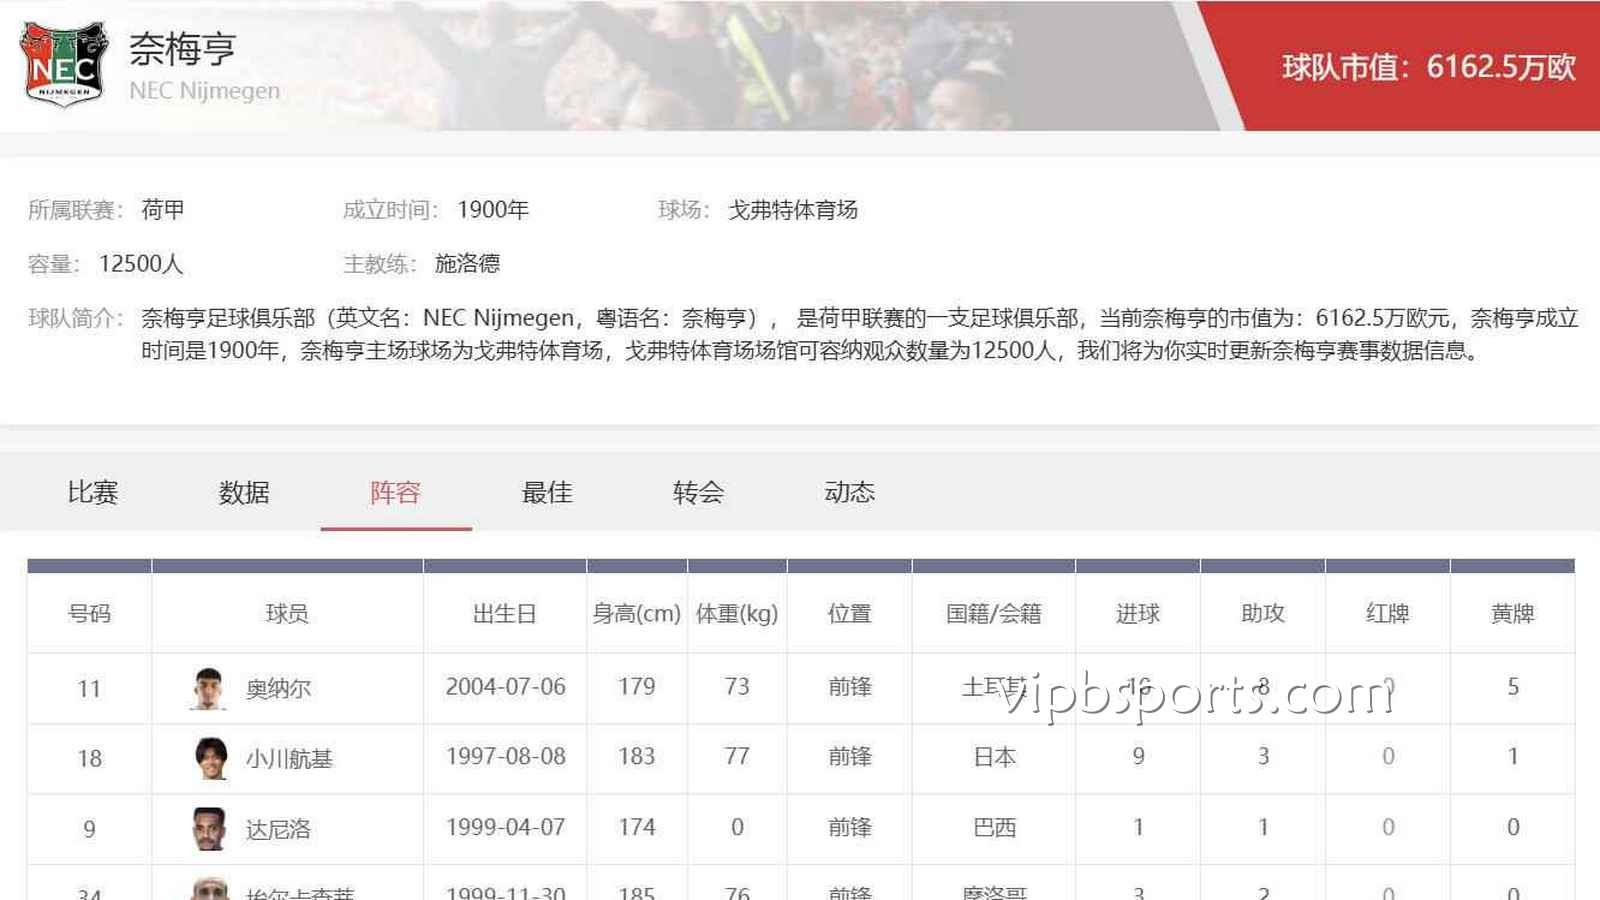
Task: Click the NEC Nijmegen club crest logo
Action: [x=64, y=64]
